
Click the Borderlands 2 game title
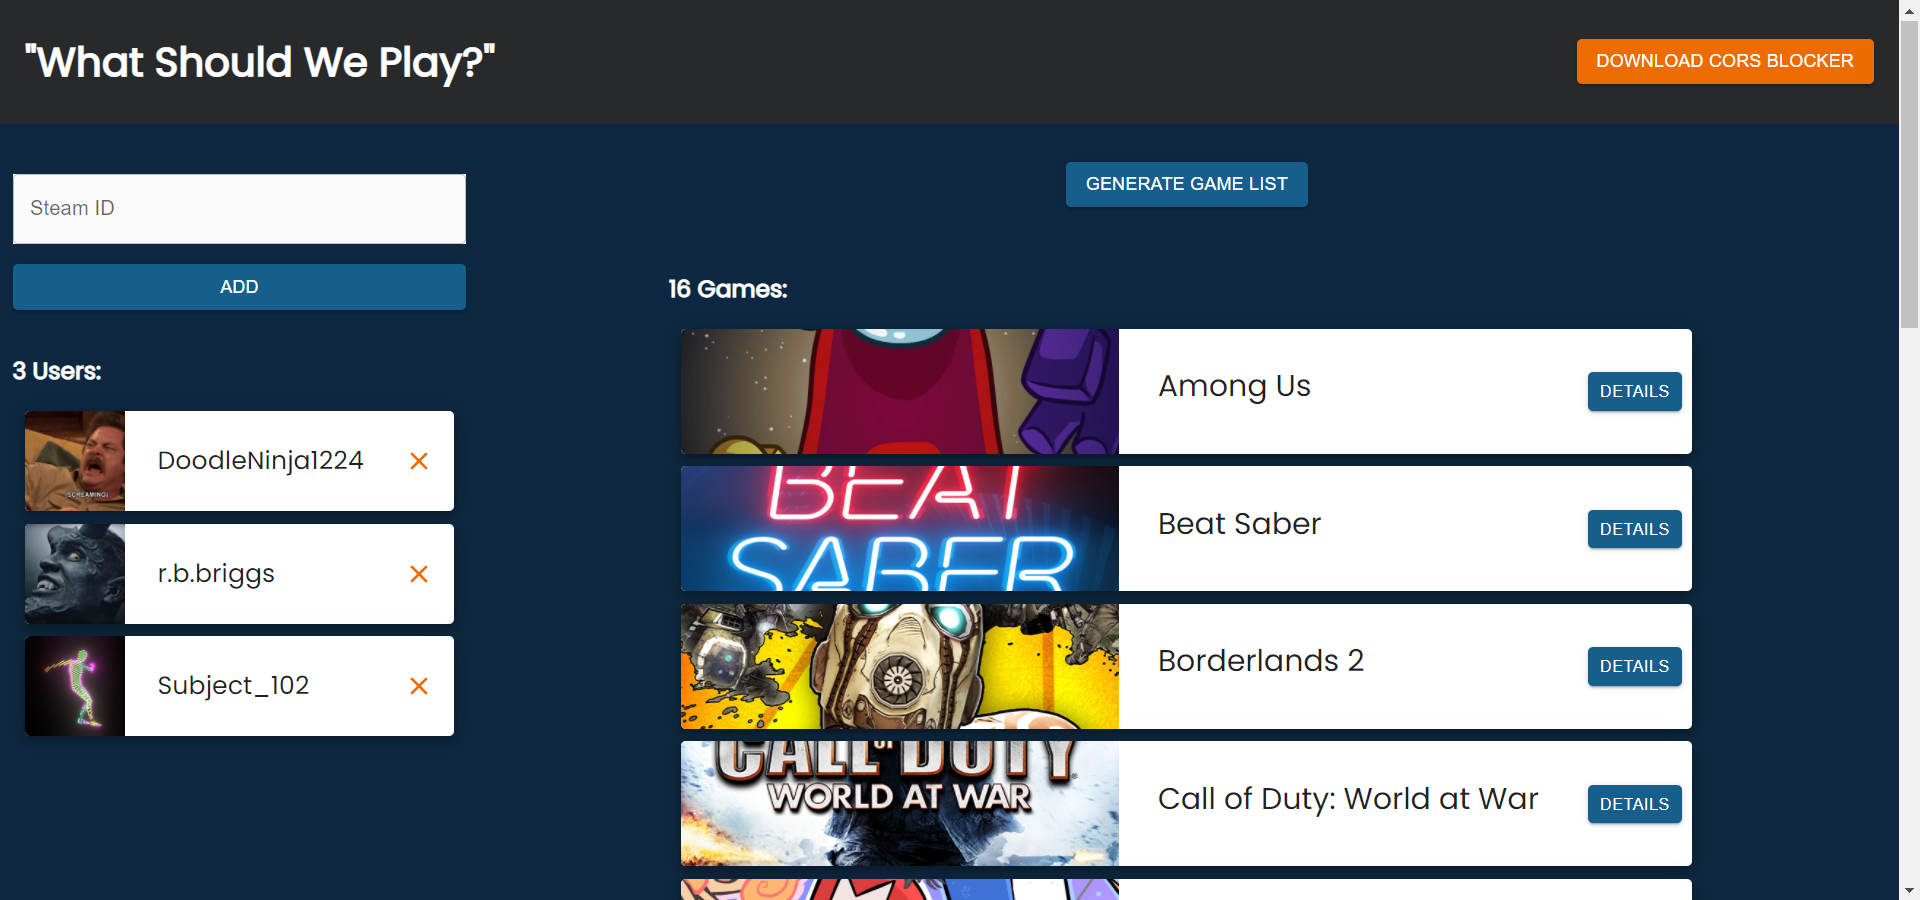[x=1261, y=661]
